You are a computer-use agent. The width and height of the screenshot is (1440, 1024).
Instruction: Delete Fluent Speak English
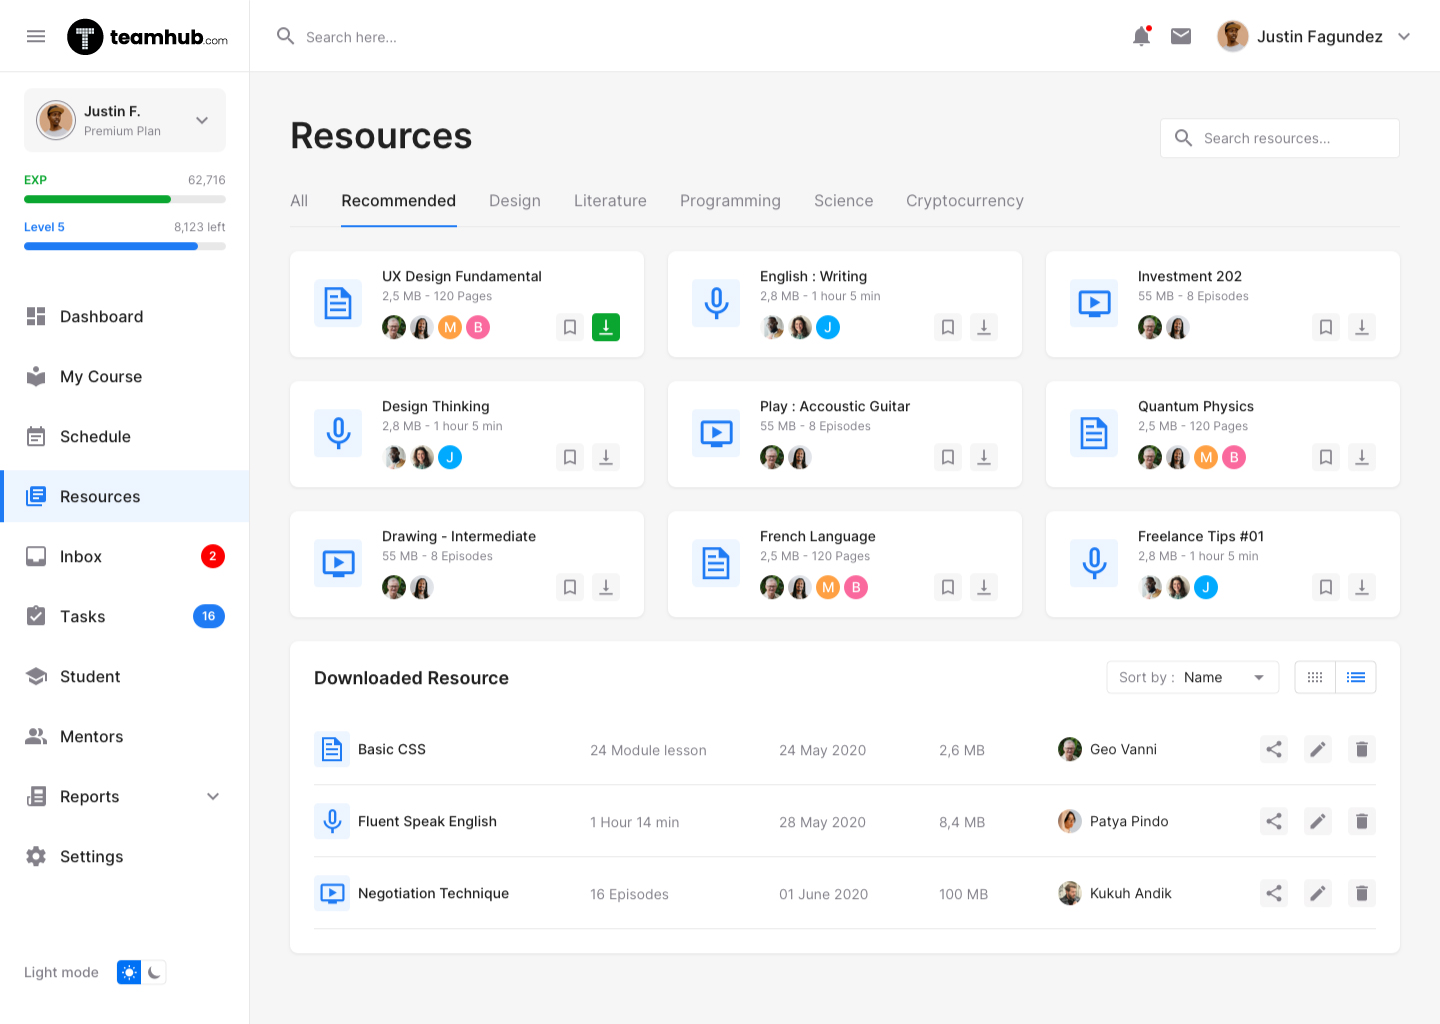[x=1362, y=821]
